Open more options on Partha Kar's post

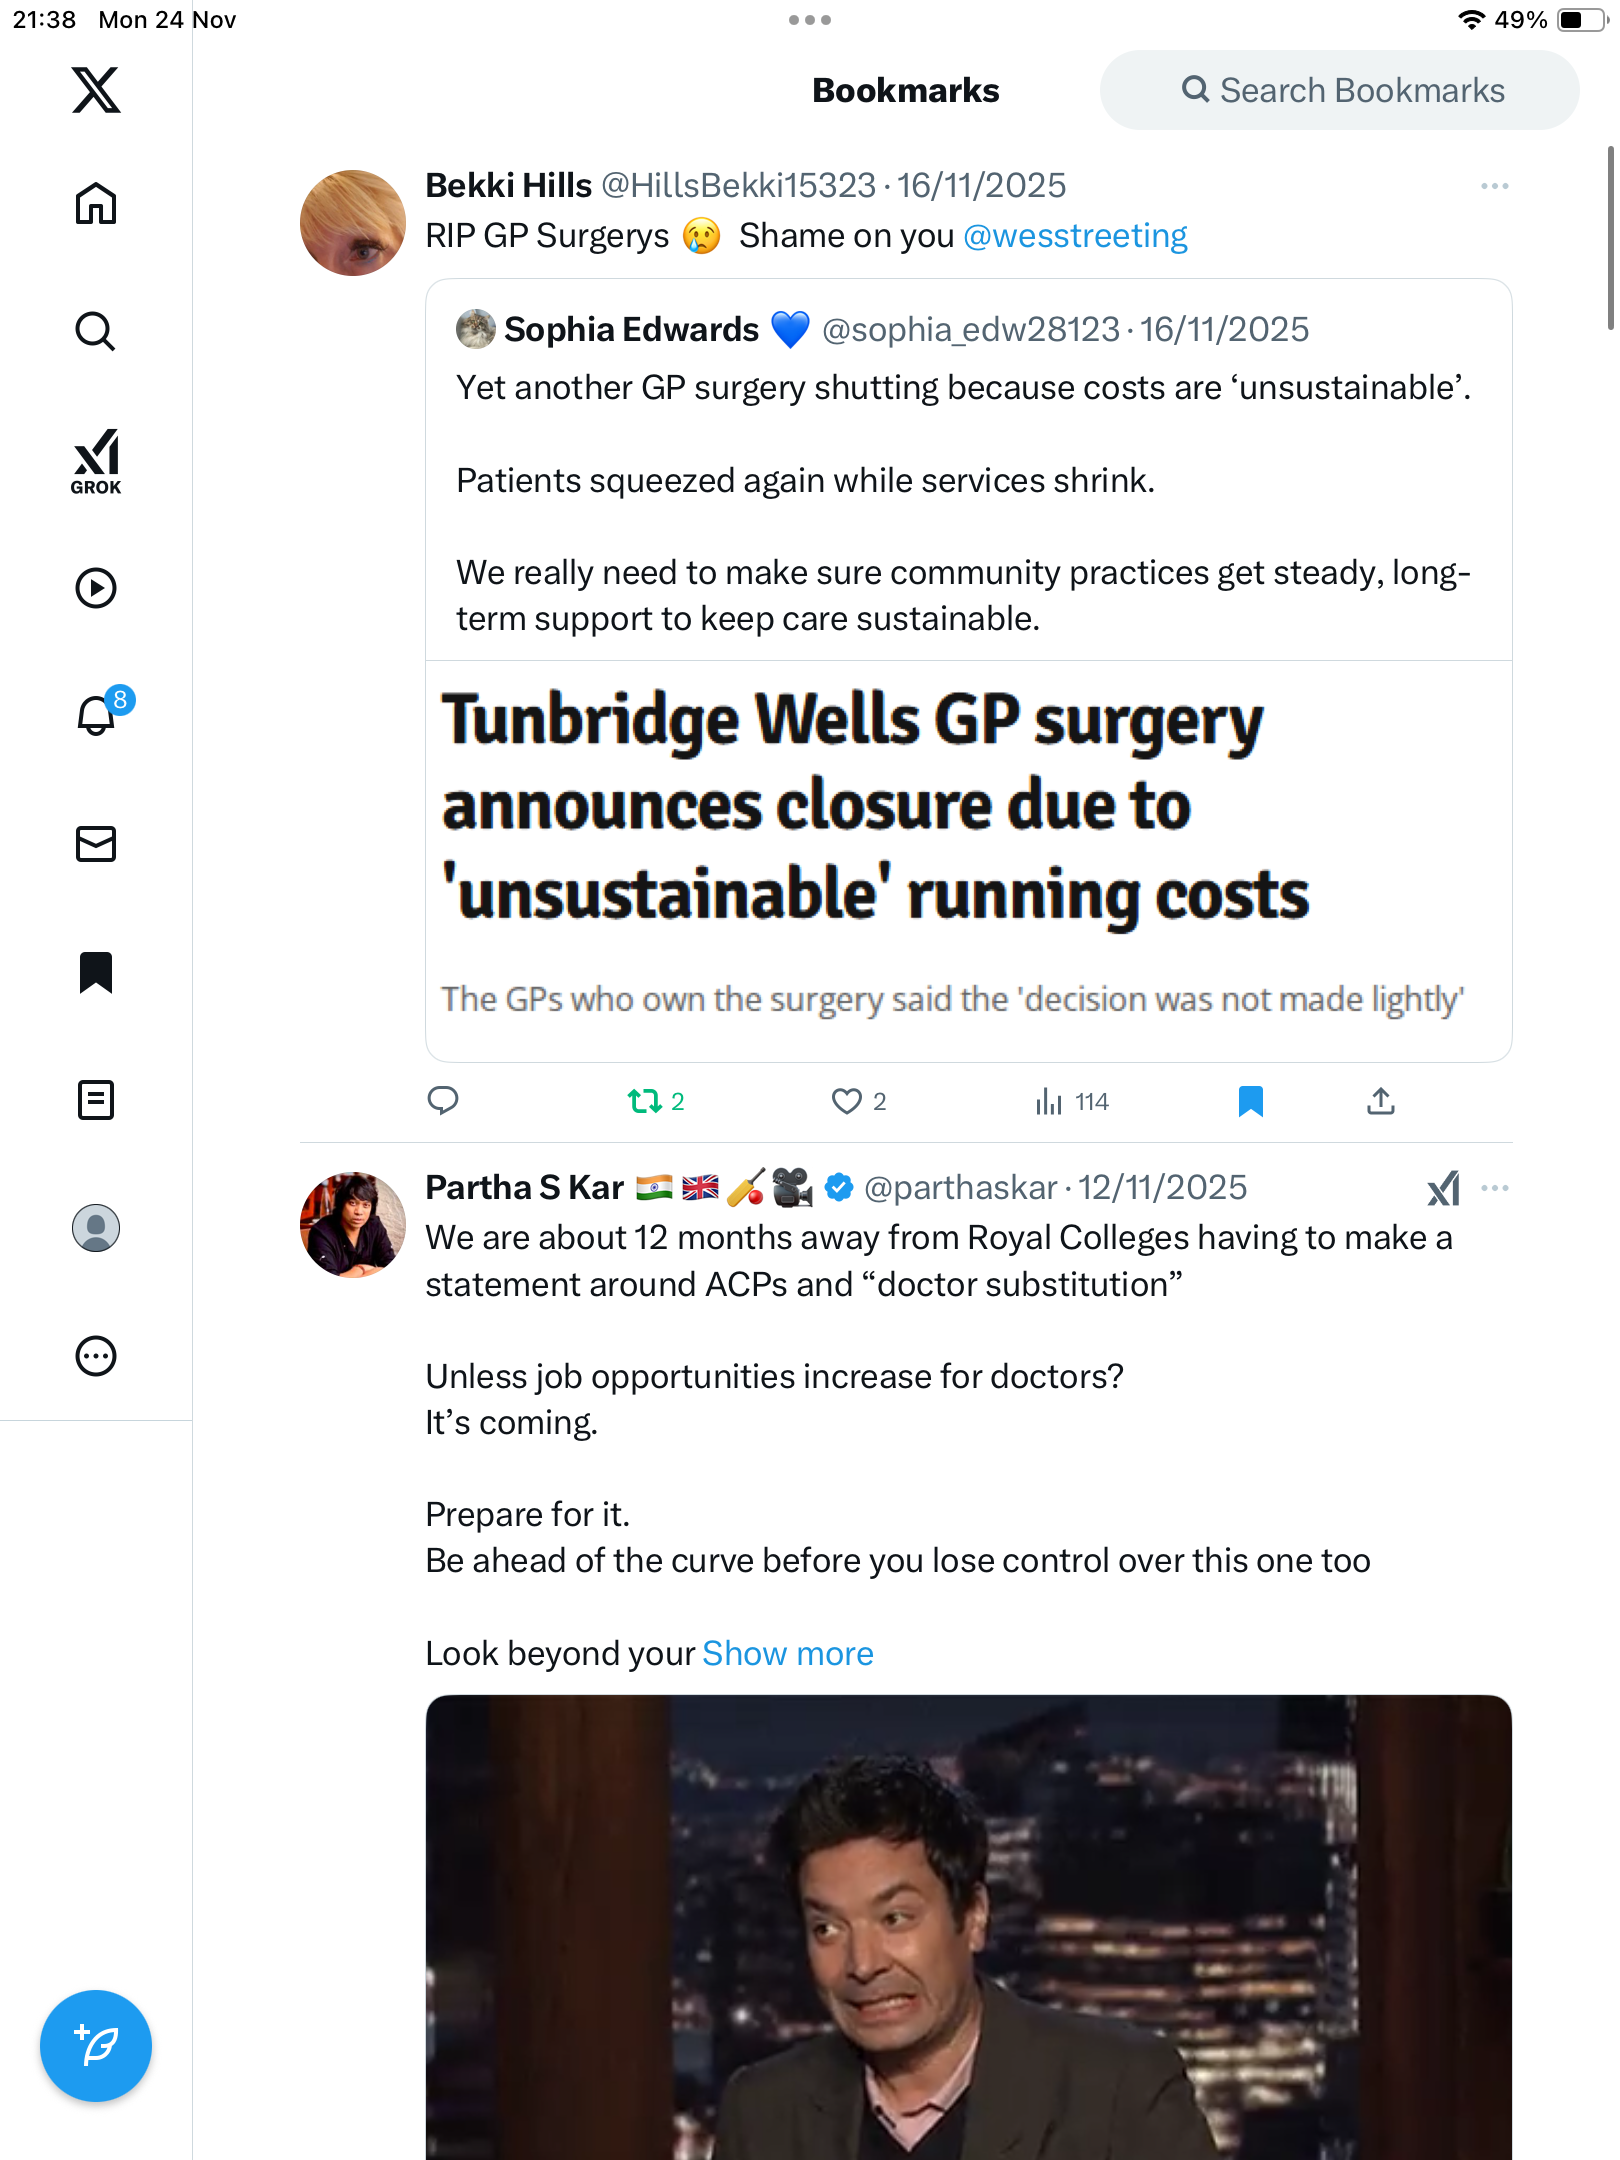coord(1494,1188)
